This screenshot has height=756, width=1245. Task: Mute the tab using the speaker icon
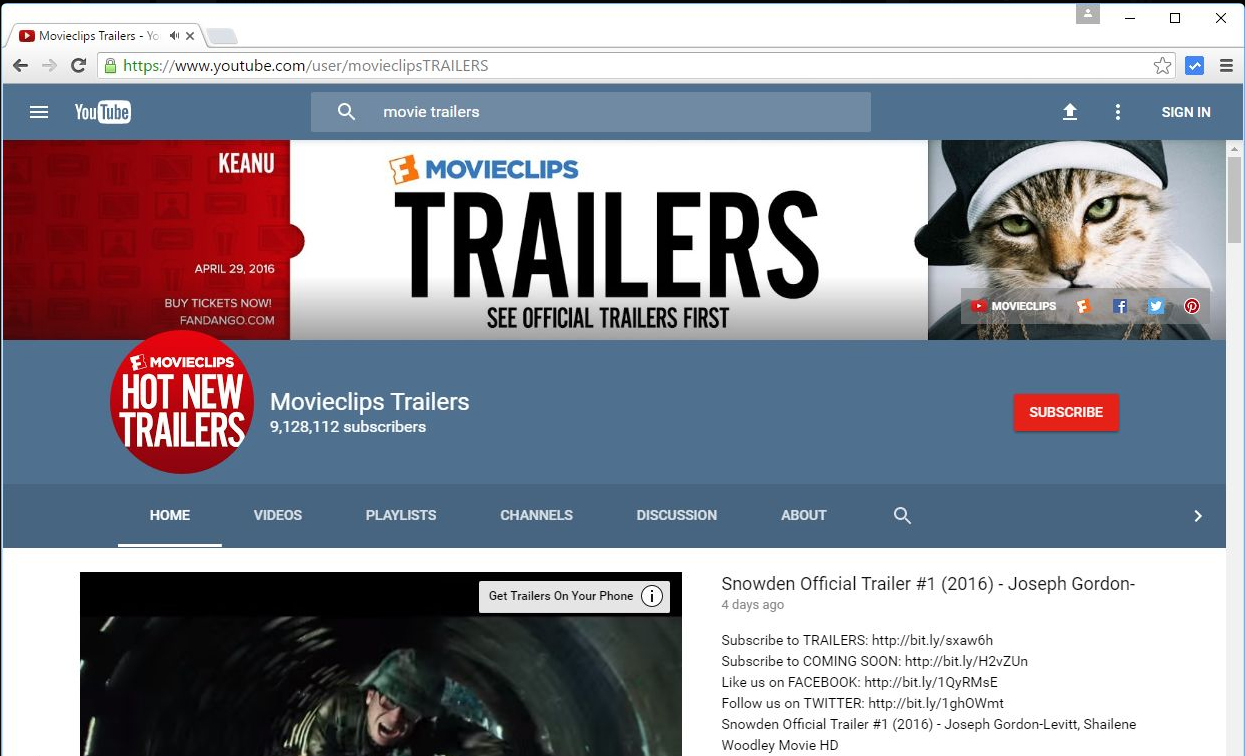(174, 36)
